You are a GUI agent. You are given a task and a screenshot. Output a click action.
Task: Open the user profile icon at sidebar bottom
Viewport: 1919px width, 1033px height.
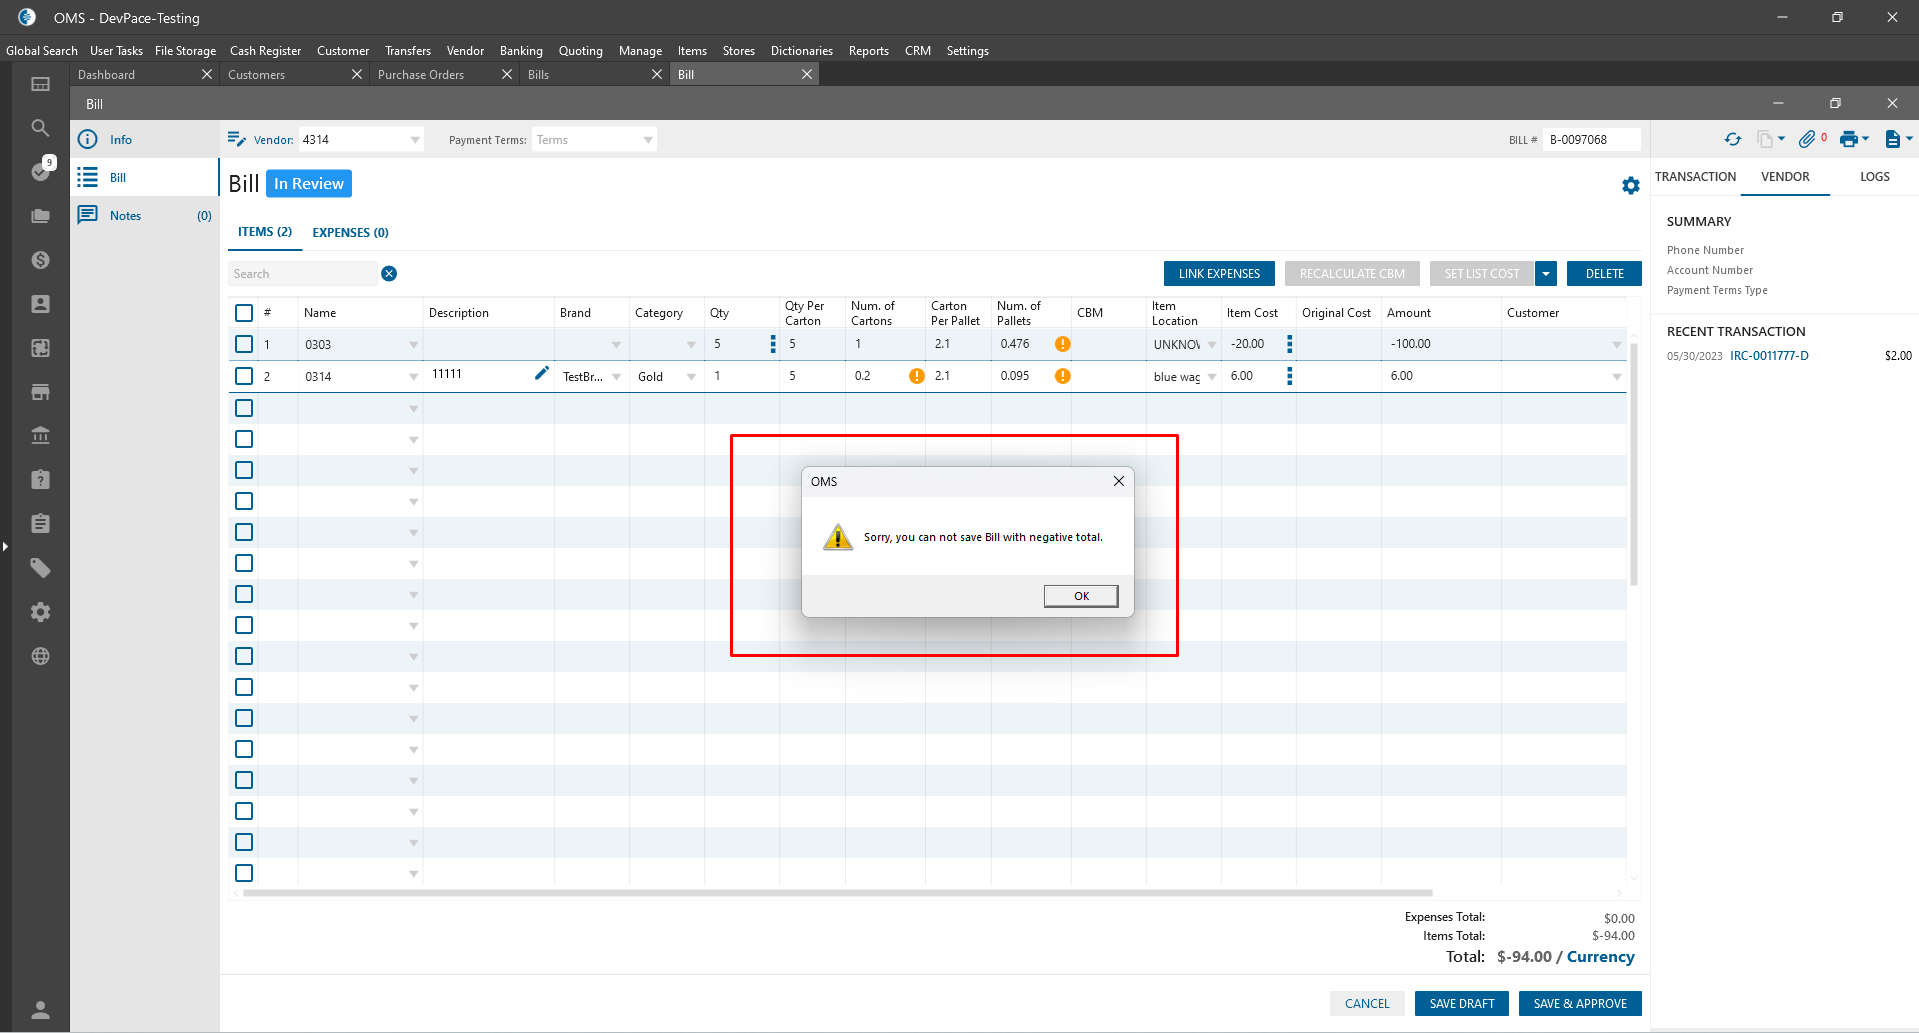pos(40,1010)
